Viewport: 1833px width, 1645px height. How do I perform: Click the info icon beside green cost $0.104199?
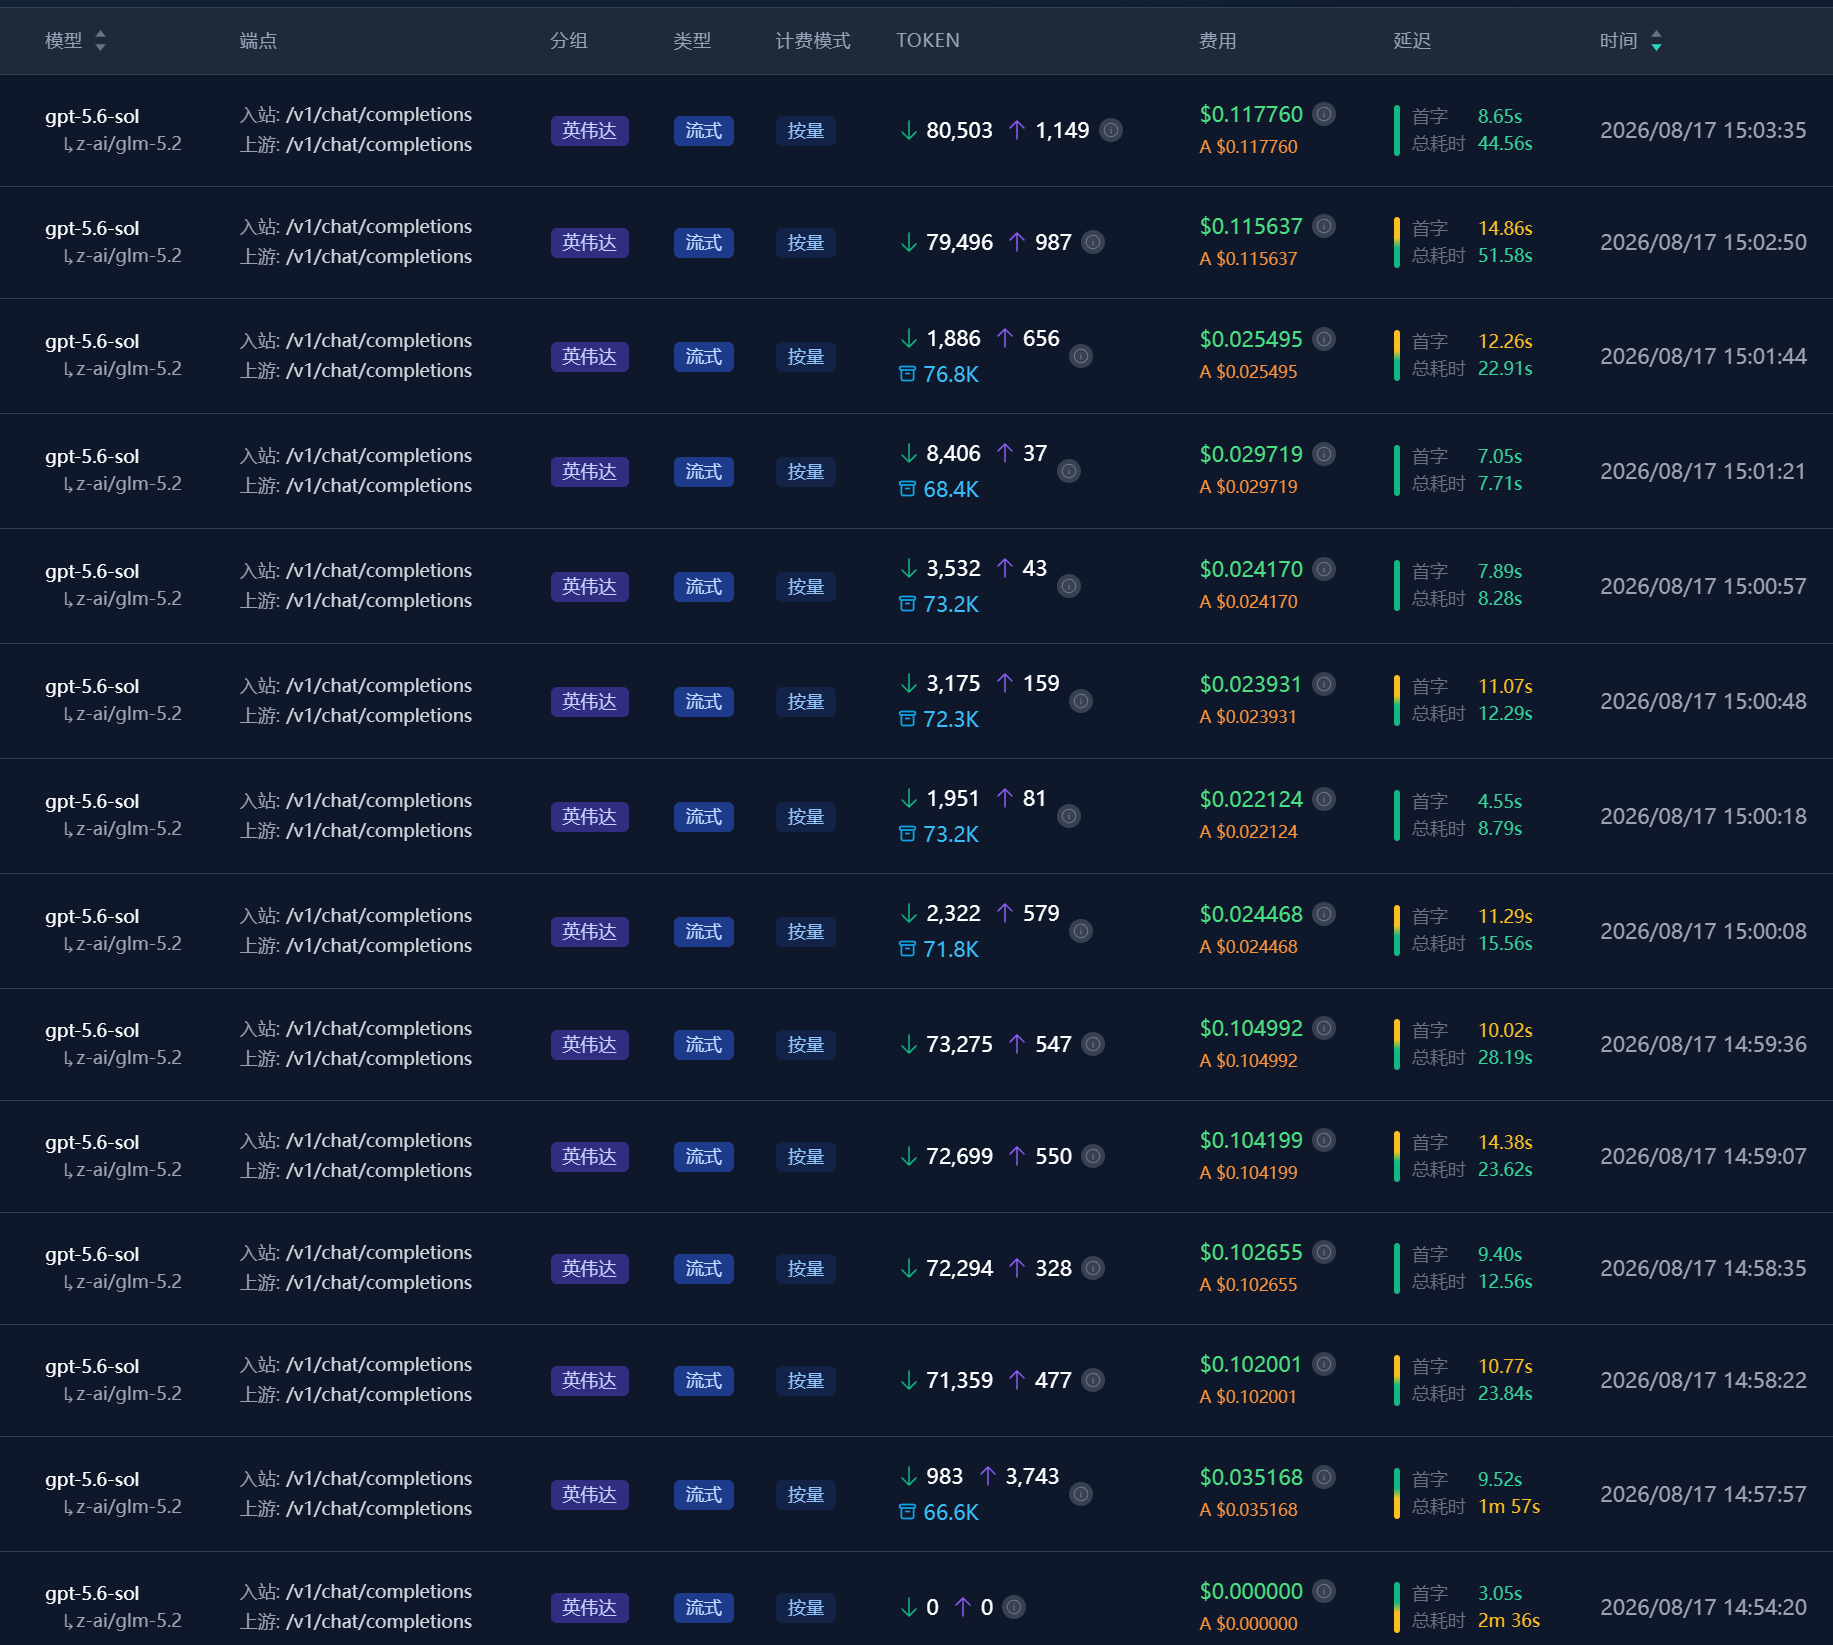click(x=1324, y=1140)
